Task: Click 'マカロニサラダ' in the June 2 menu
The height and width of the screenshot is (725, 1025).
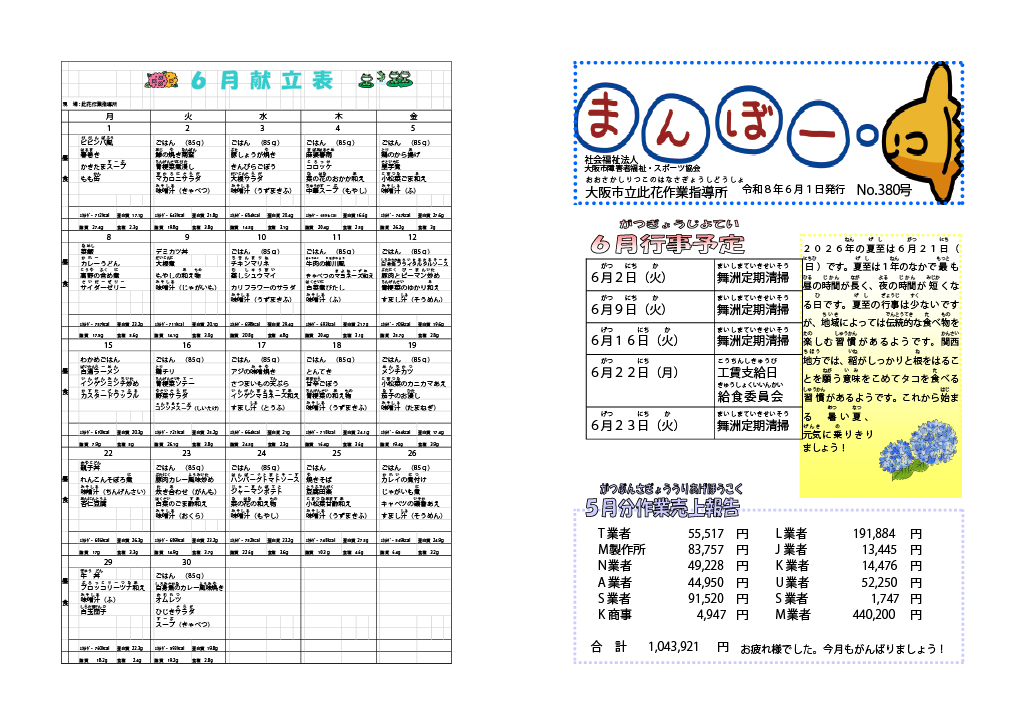Action: (178, 178)
